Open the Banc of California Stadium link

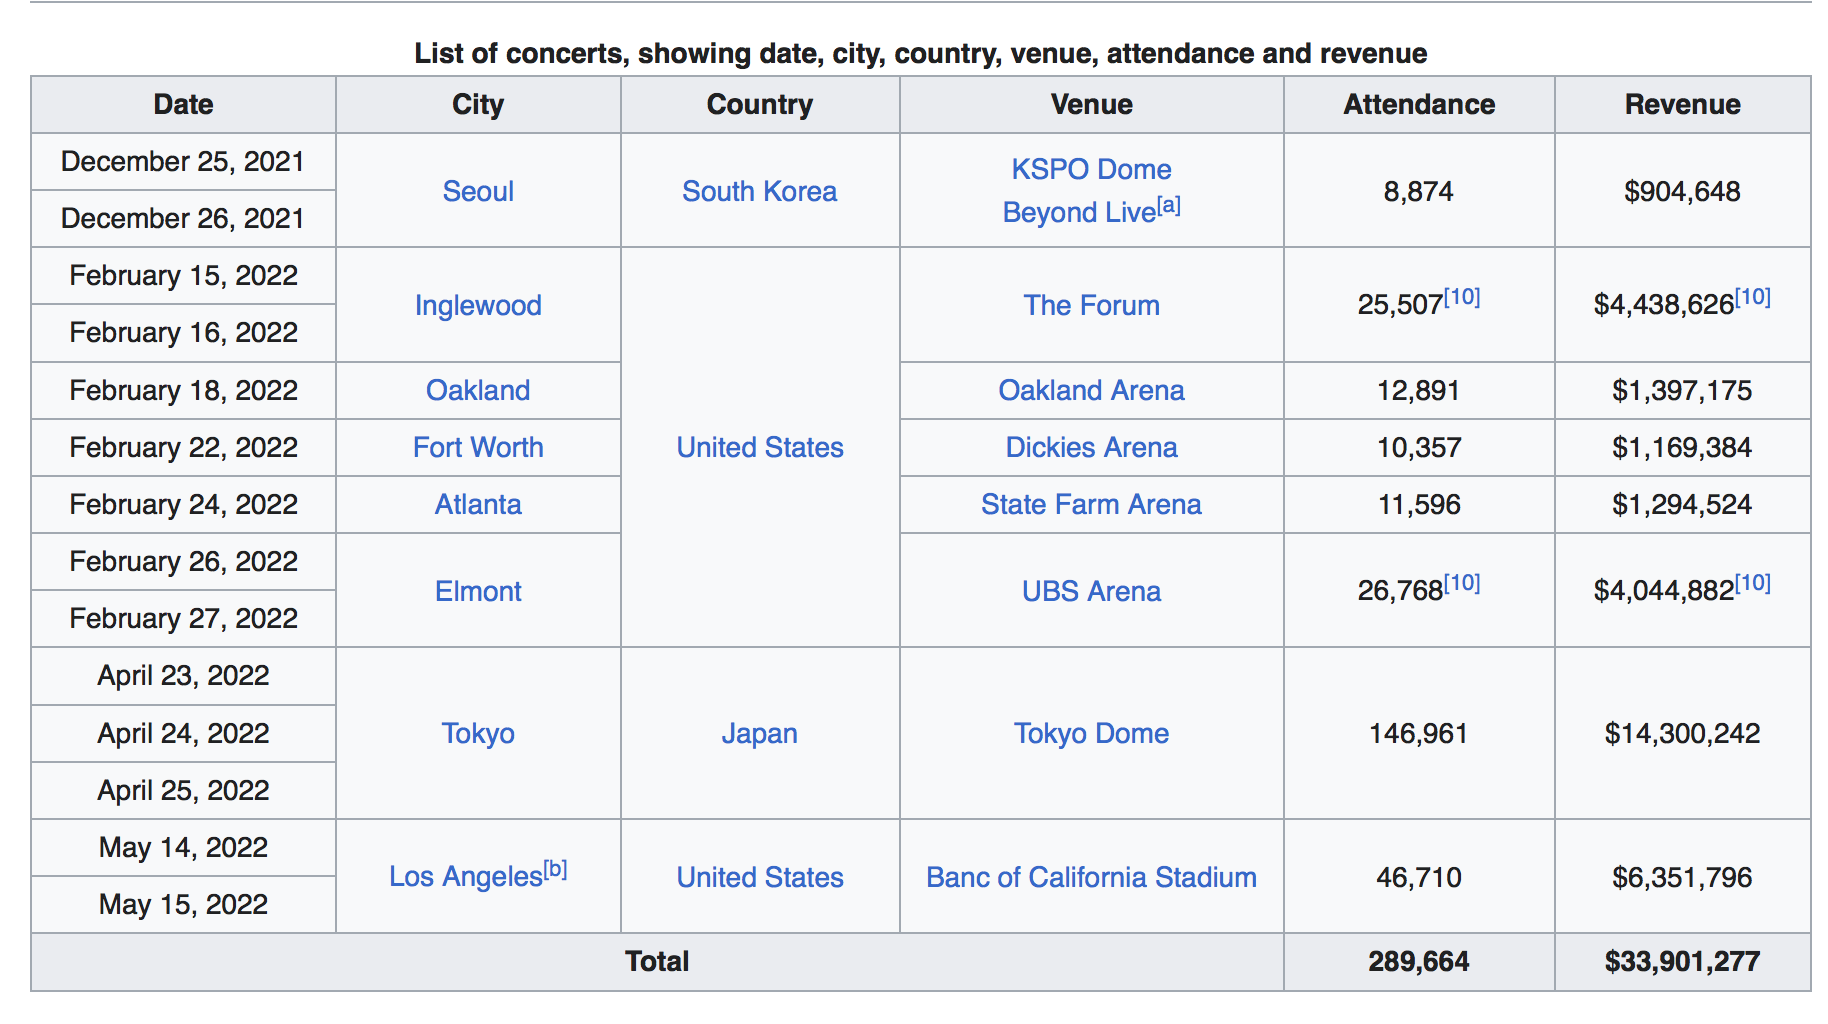coord(1091,877)
